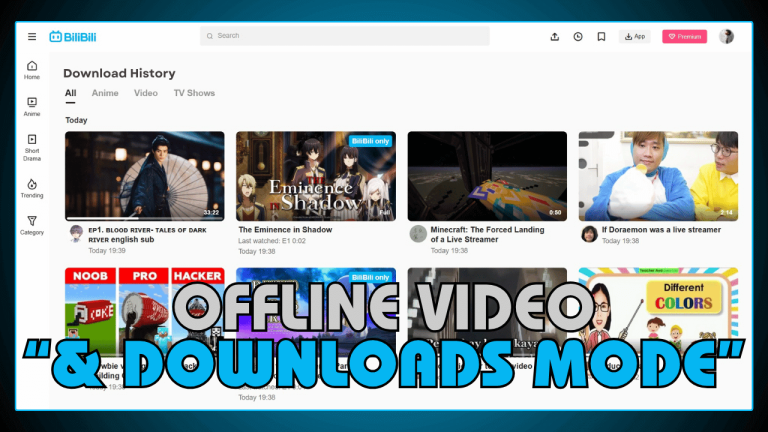Click the pink Premium button
The width and height of the screenshot is (768, 432).
click(684, 37)
